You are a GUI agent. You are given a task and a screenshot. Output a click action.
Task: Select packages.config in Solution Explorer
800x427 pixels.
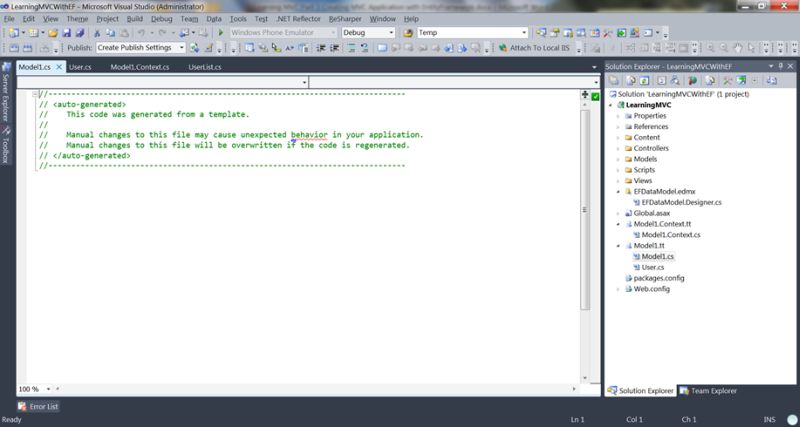tap(659, 279)
